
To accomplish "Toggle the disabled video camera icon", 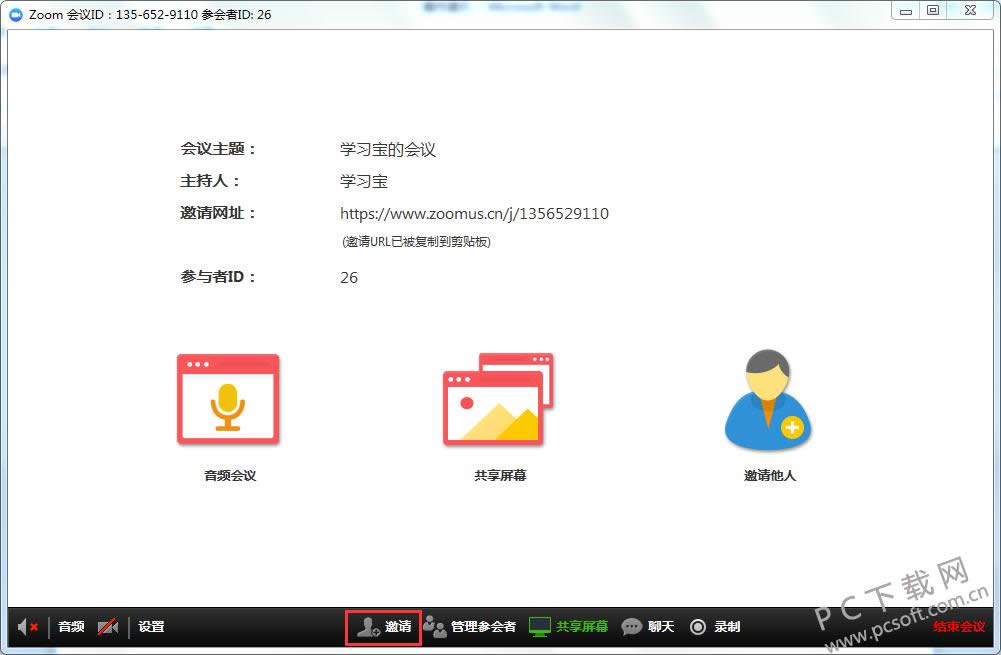I will pyautogui.click(x=108, y=627).
